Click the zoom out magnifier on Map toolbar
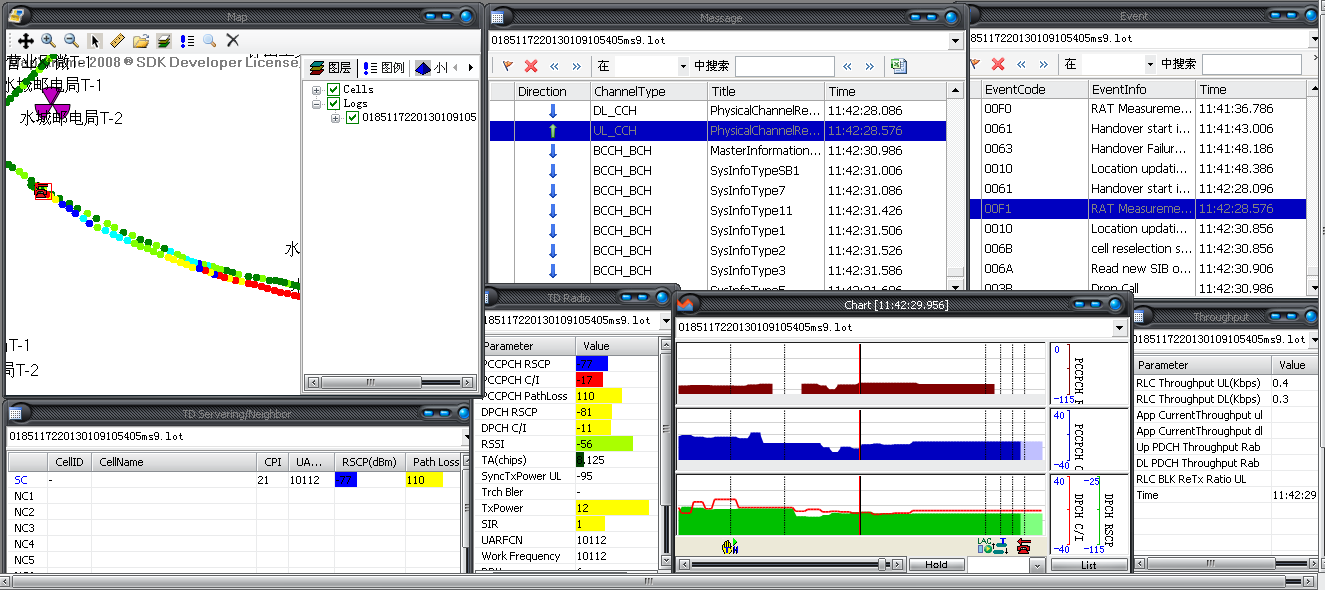 (x=71, y=41)
